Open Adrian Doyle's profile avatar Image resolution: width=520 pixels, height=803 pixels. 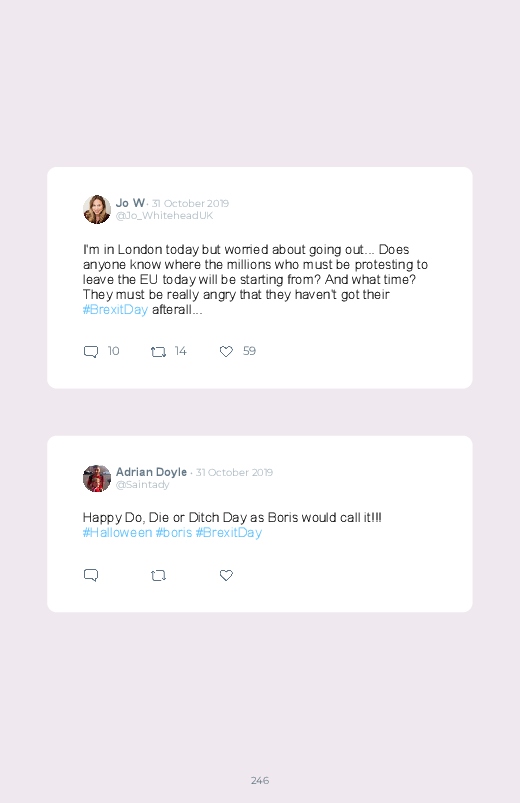(97, 478)
